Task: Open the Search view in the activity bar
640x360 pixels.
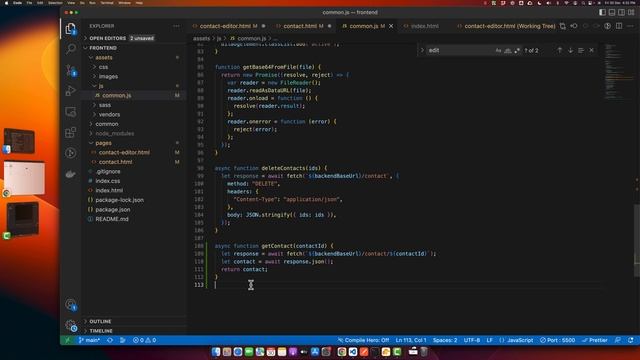Action: coord(71,49)
